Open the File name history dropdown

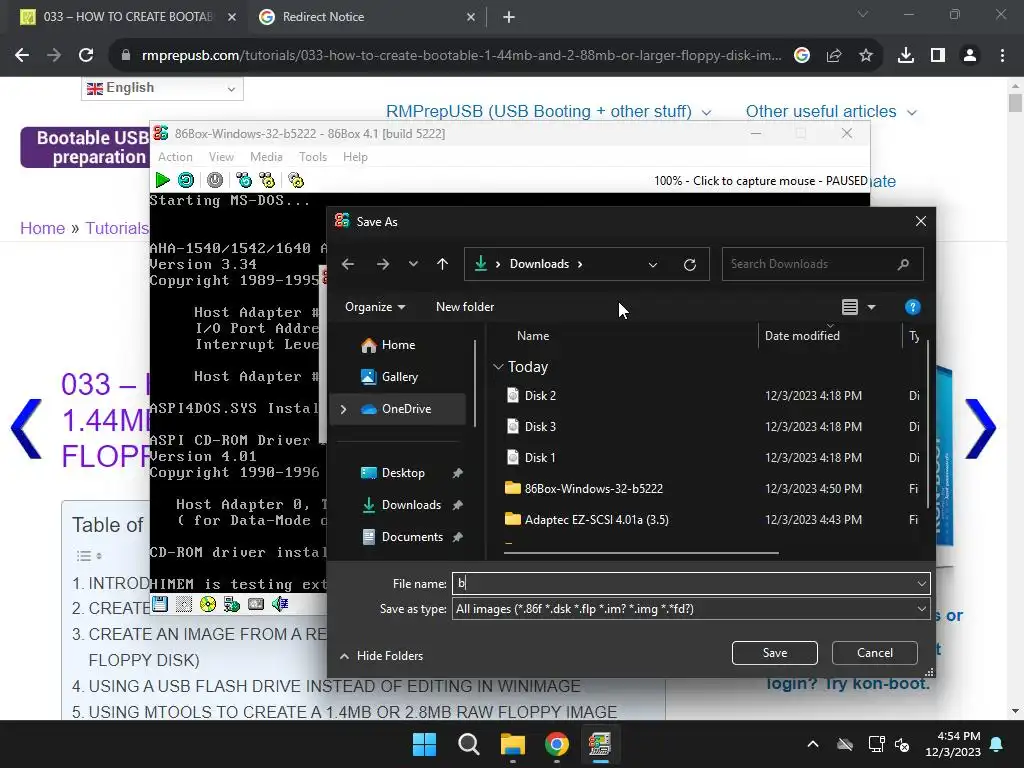921,583
